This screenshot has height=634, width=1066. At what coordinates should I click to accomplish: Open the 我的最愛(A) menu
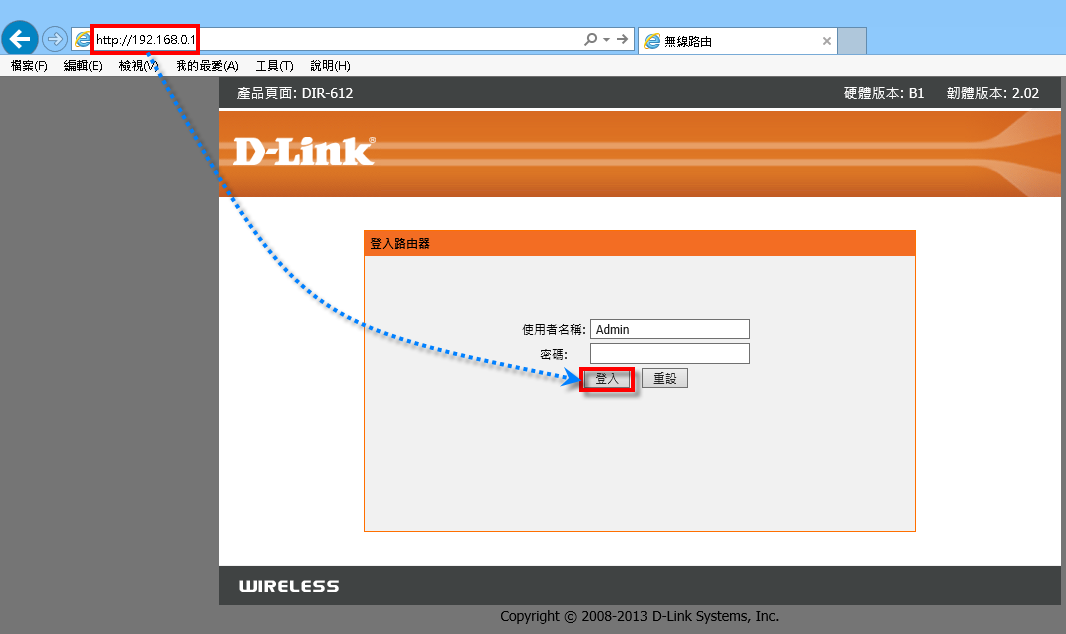207,66
